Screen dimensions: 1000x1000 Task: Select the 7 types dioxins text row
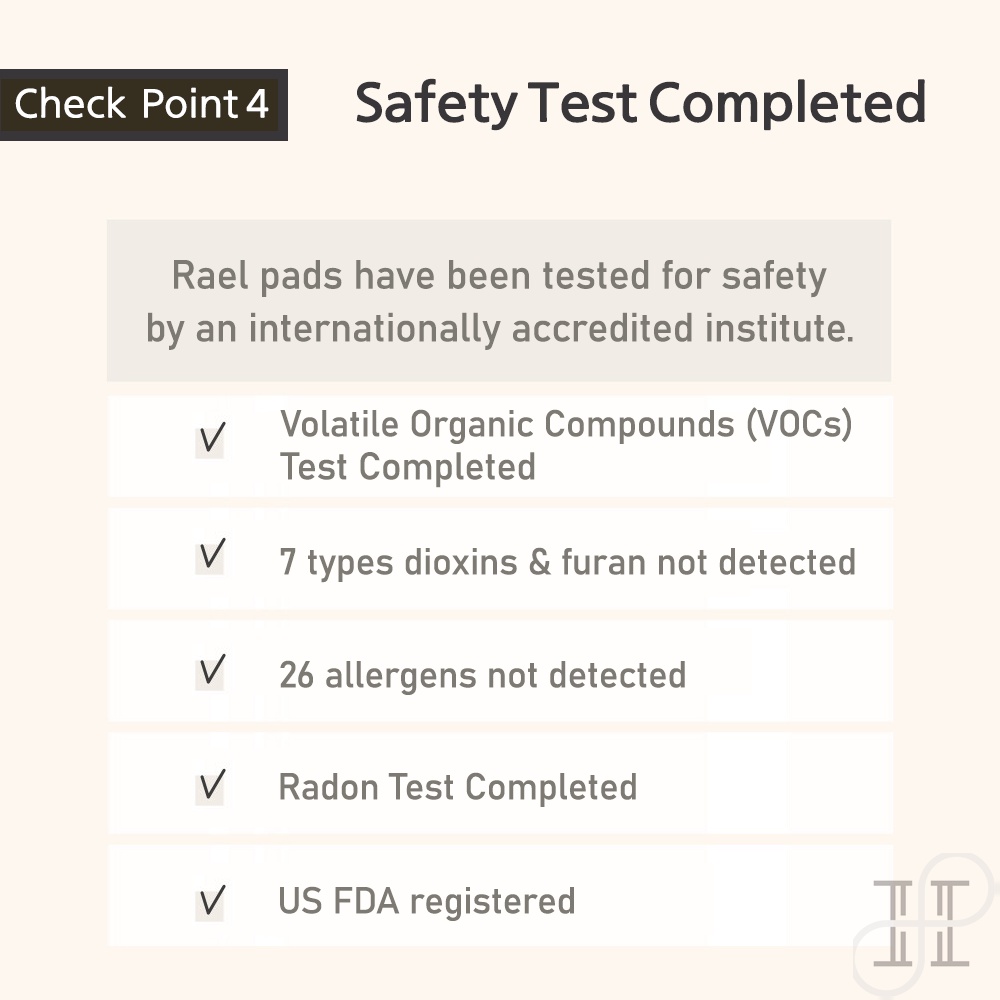point(568,562)
